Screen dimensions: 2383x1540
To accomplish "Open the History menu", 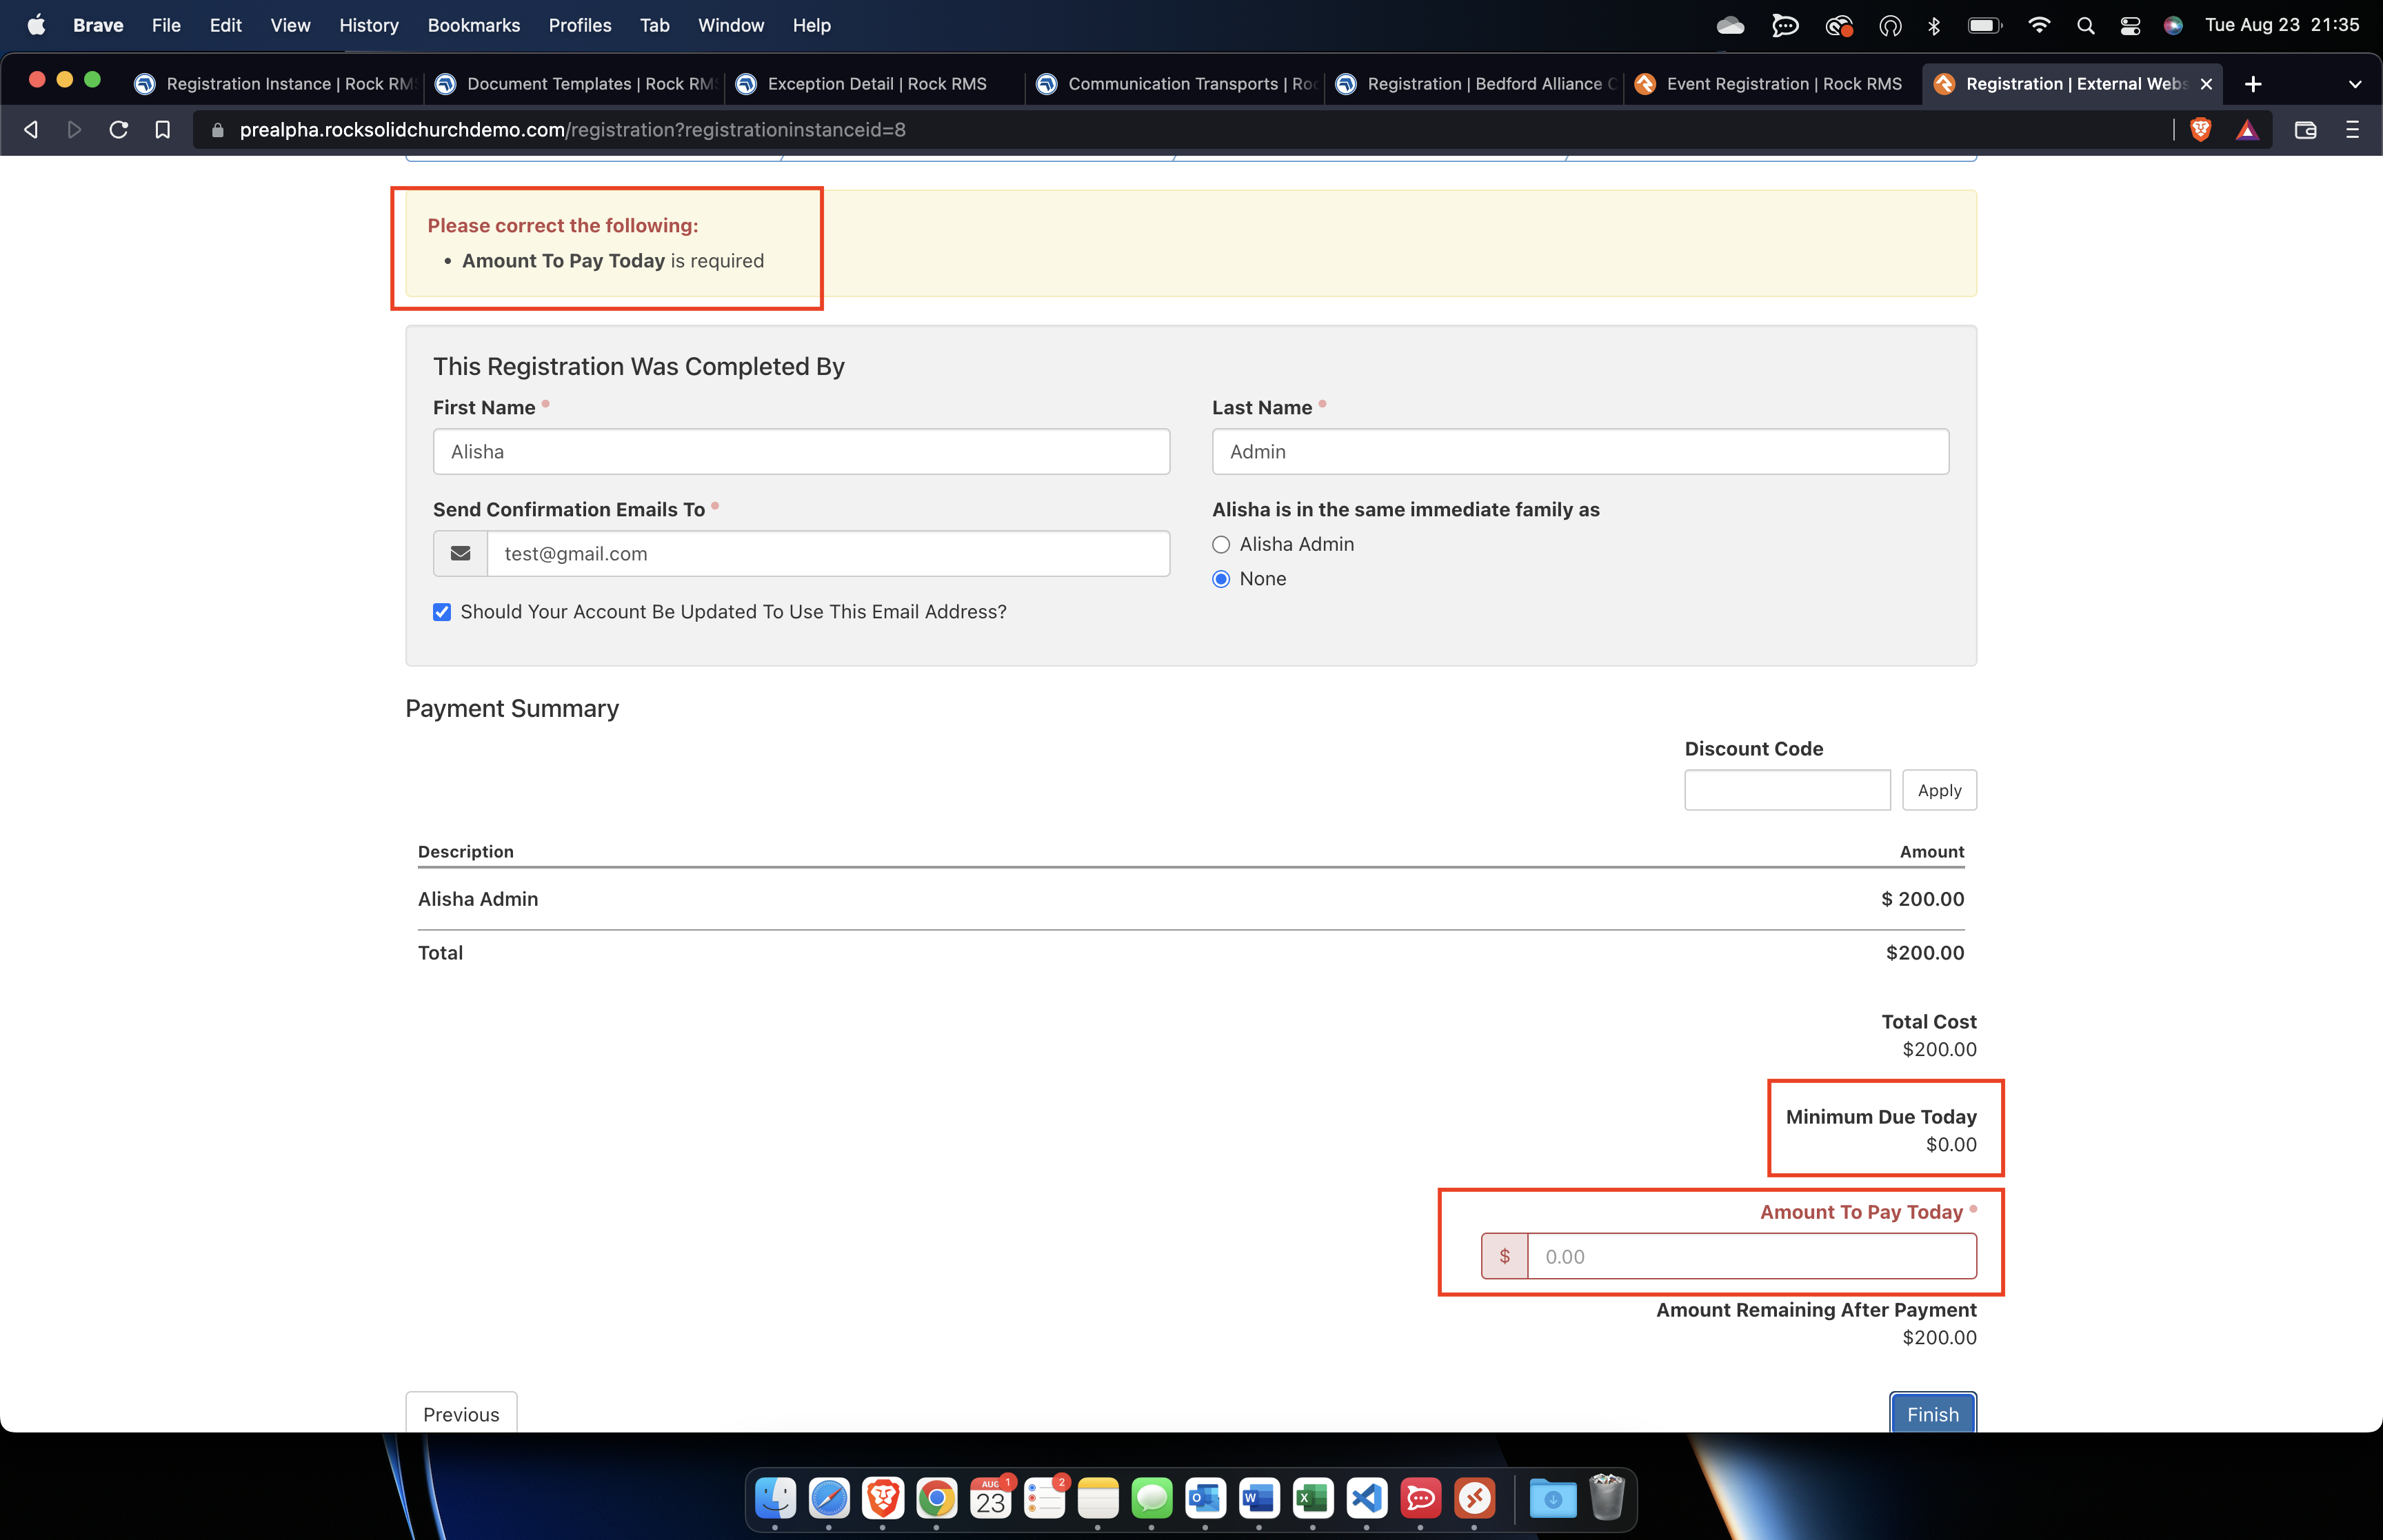I will [368, 25].
